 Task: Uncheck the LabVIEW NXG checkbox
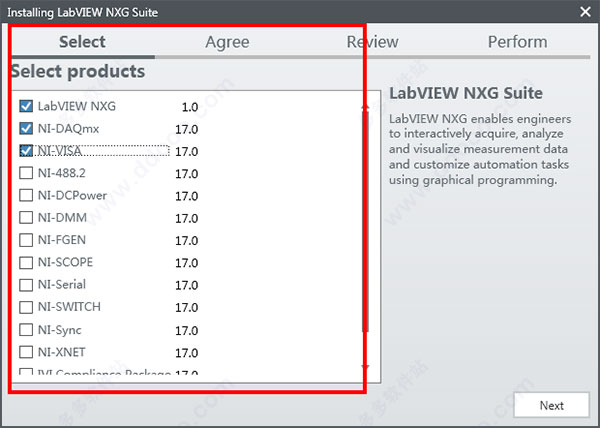click(x=26, y=106)
